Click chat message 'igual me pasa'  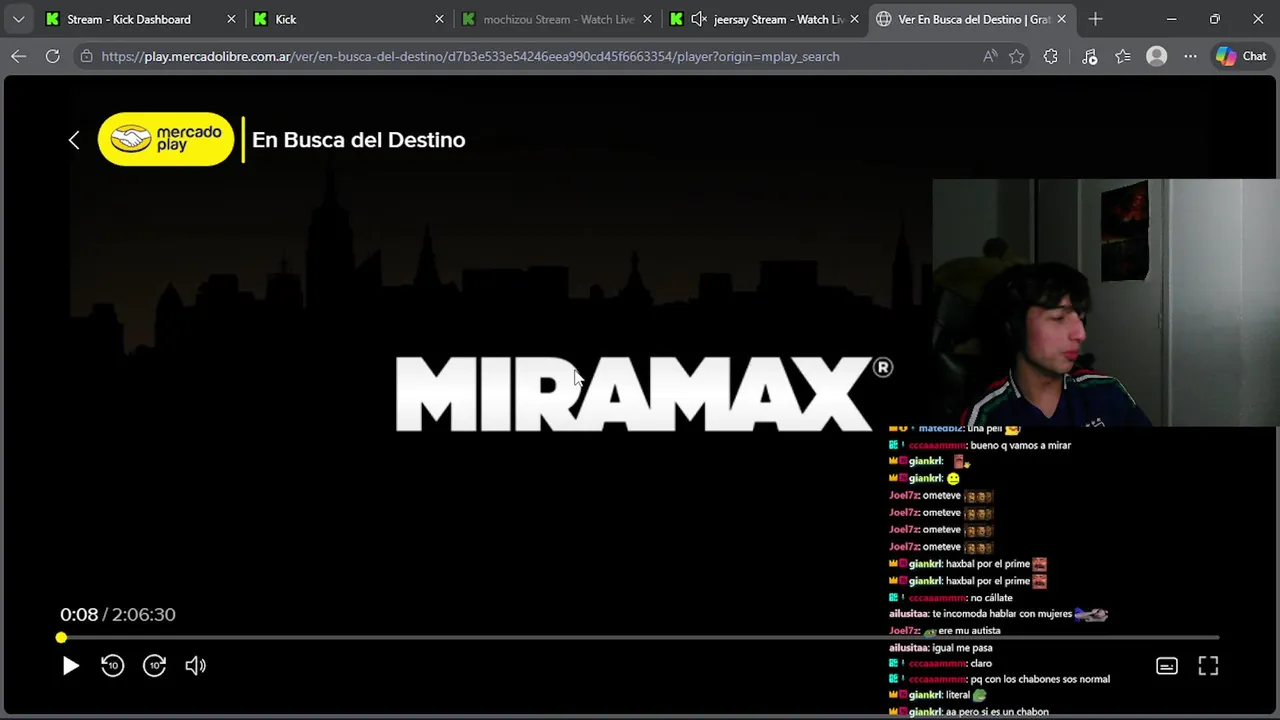962,647
